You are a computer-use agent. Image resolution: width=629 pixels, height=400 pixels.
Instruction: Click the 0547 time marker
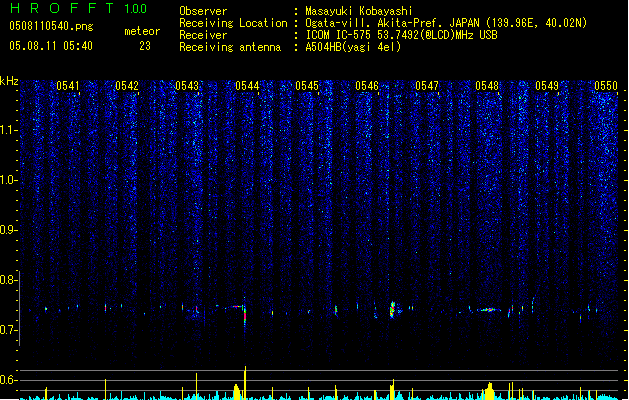point(427,86)
